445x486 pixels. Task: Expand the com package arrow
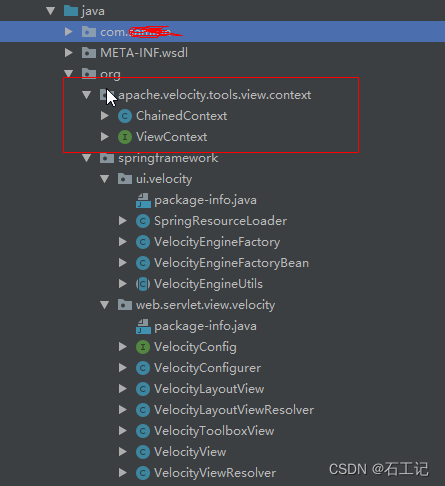click(x=69, y=32)
